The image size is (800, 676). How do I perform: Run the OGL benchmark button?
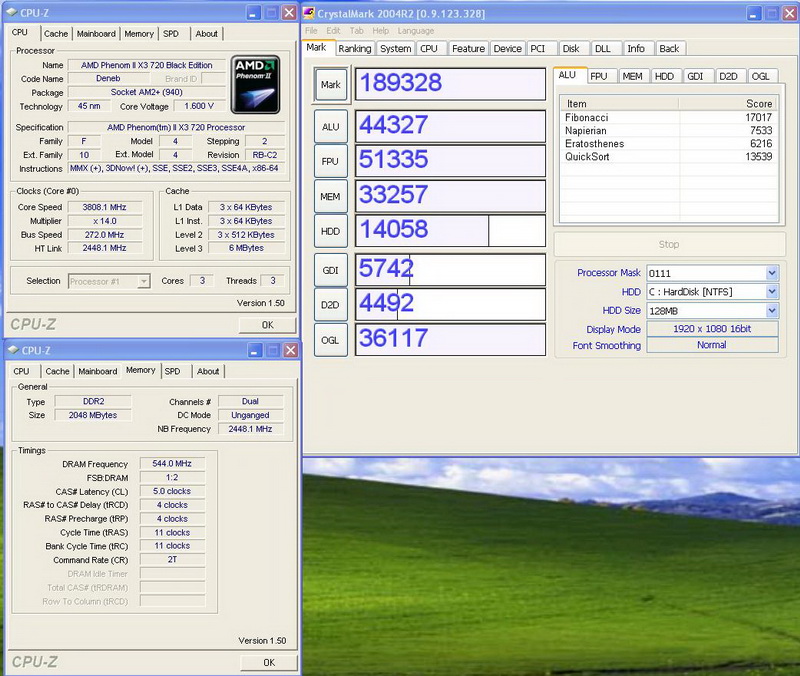[330, 340]
